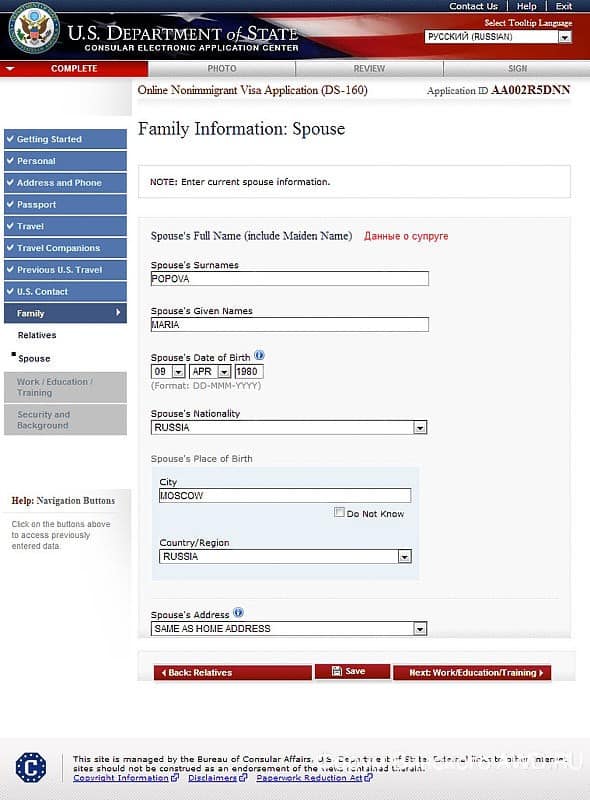Image resolution: width=590 pixels, height=800 pixels.
Task: Switch to the REVIEW tab
Action: pyautogui.click(x=369, y=68)
